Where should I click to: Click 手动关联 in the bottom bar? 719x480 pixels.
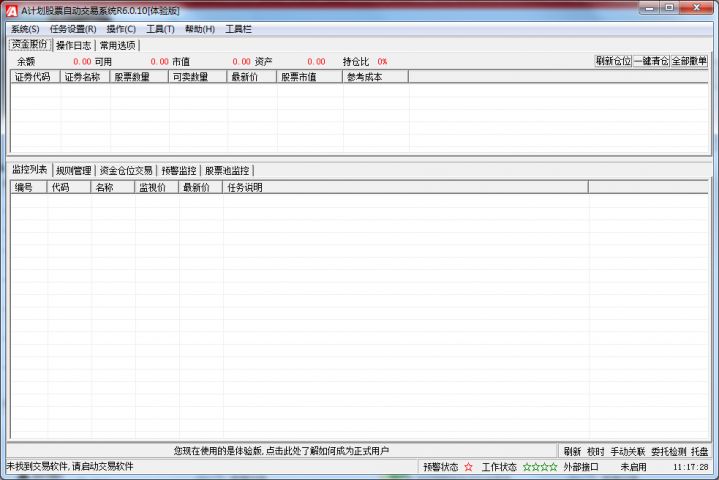coord(627,451)
